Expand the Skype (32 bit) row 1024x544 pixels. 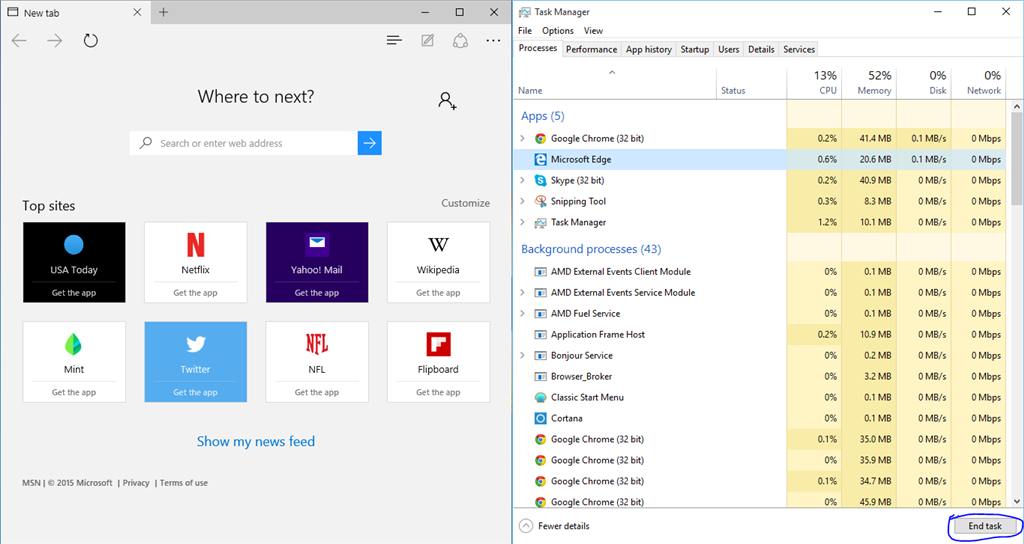[x=522, y=180]
